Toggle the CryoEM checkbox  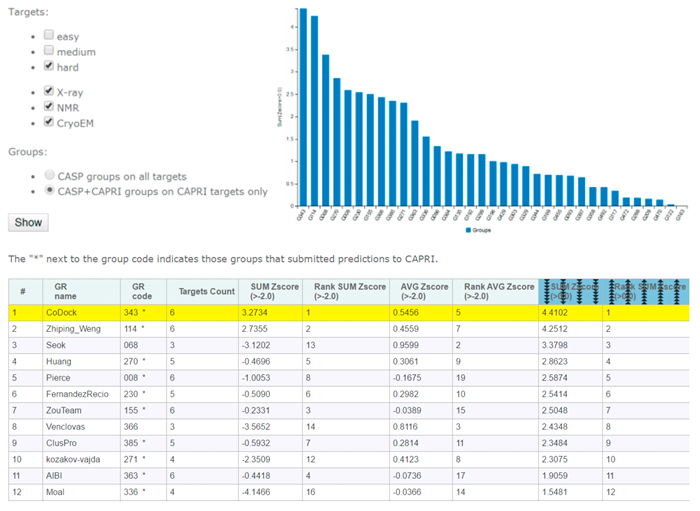tap(49, 123)
